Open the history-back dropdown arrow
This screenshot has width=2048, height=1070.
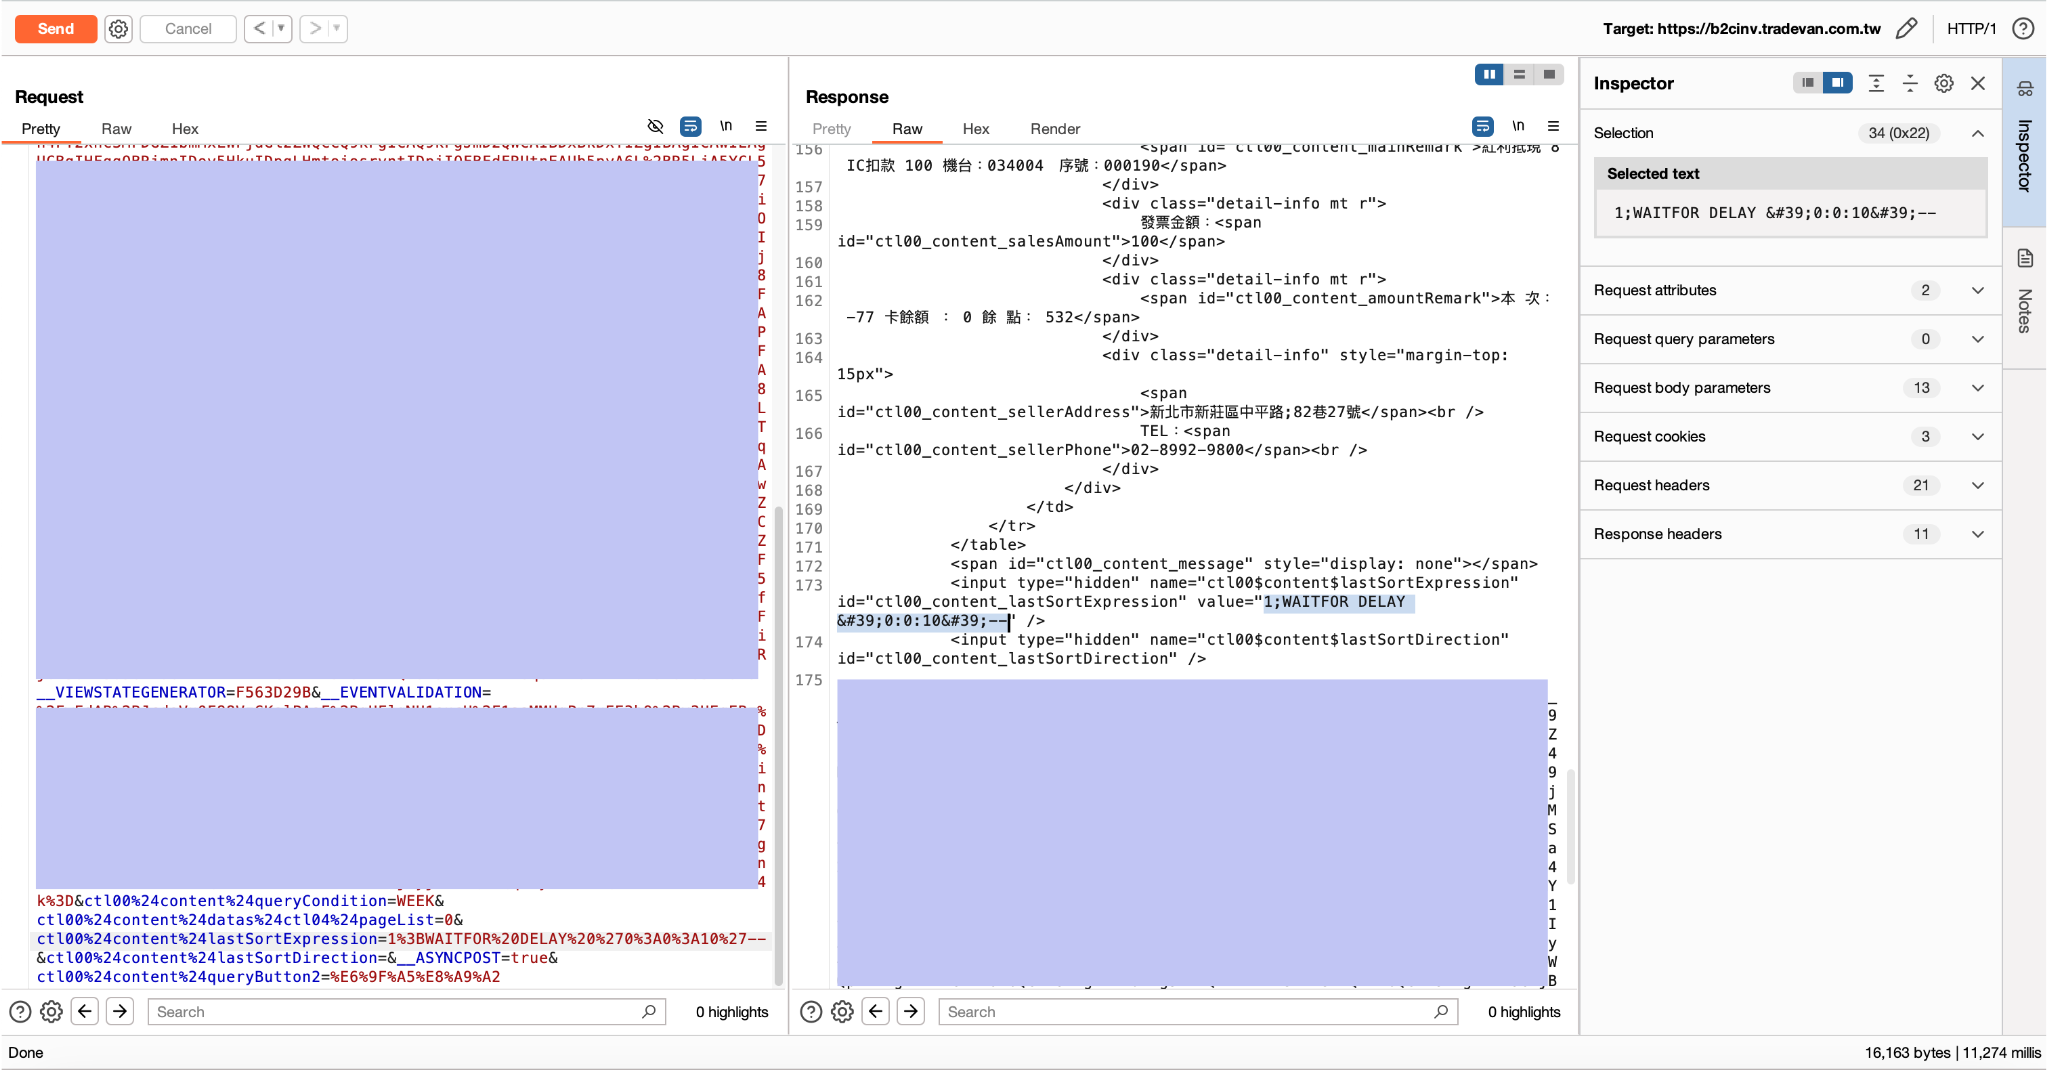[x=282, y=29]
